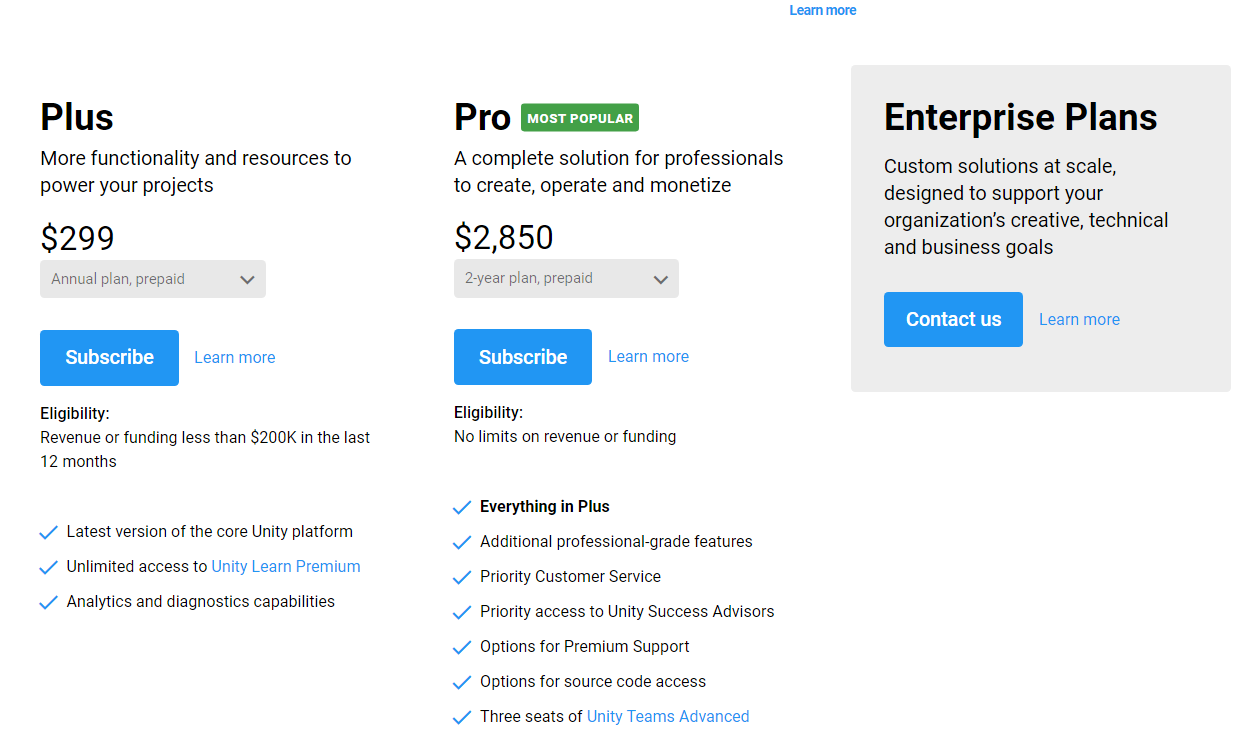Click checkmark beside Options for source code access

tap(462, 683)
